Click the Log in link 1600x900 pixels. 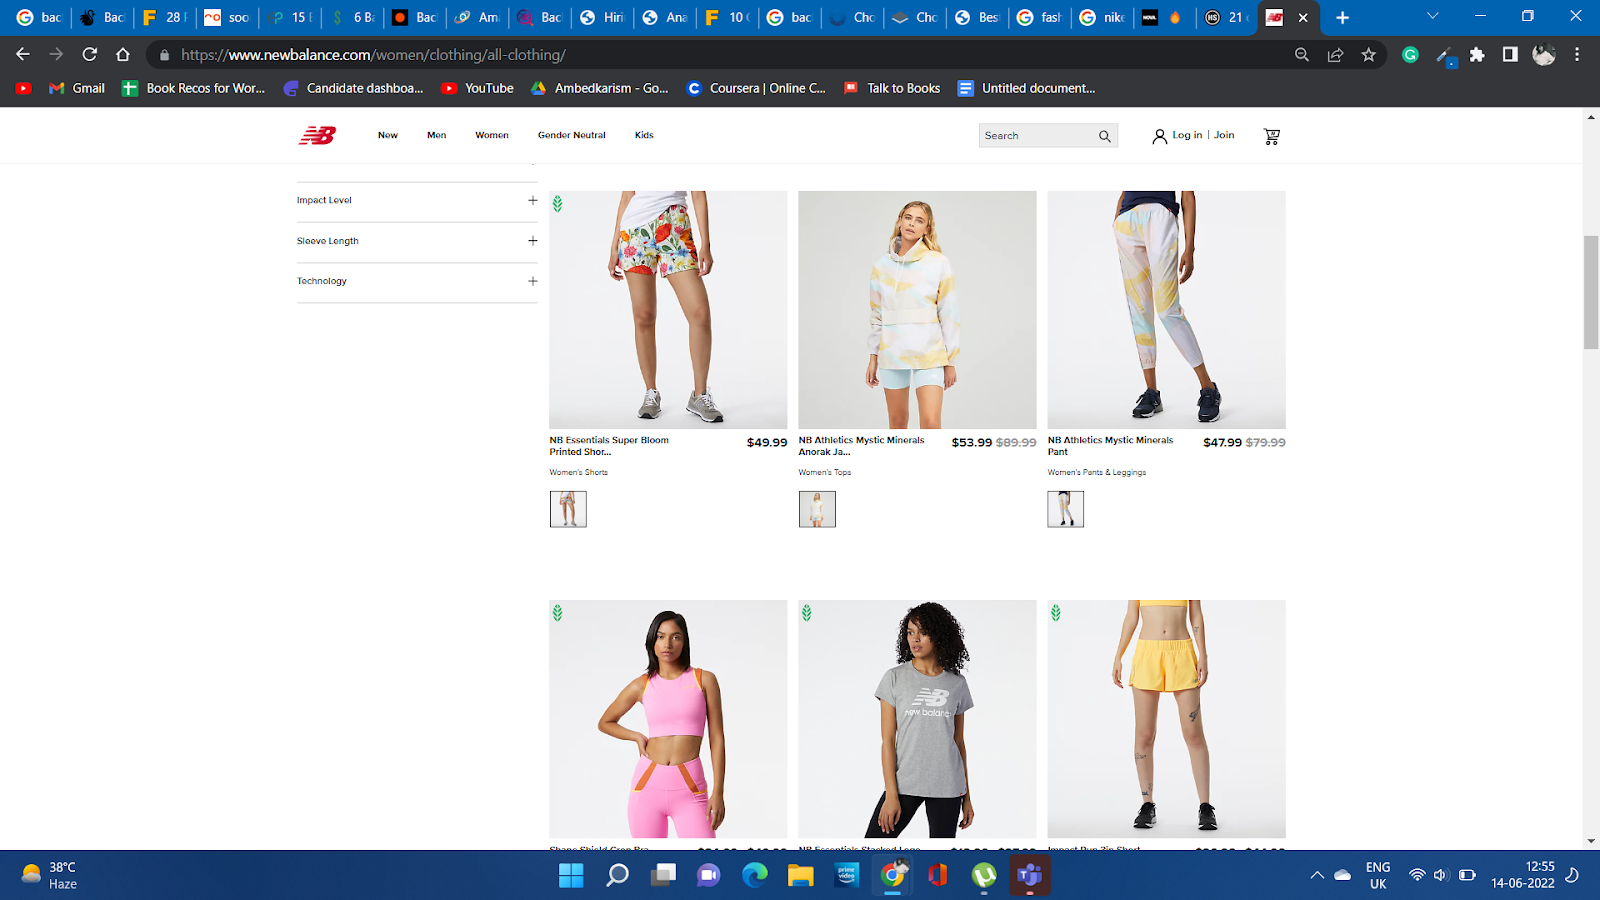tap(1187, 135)
